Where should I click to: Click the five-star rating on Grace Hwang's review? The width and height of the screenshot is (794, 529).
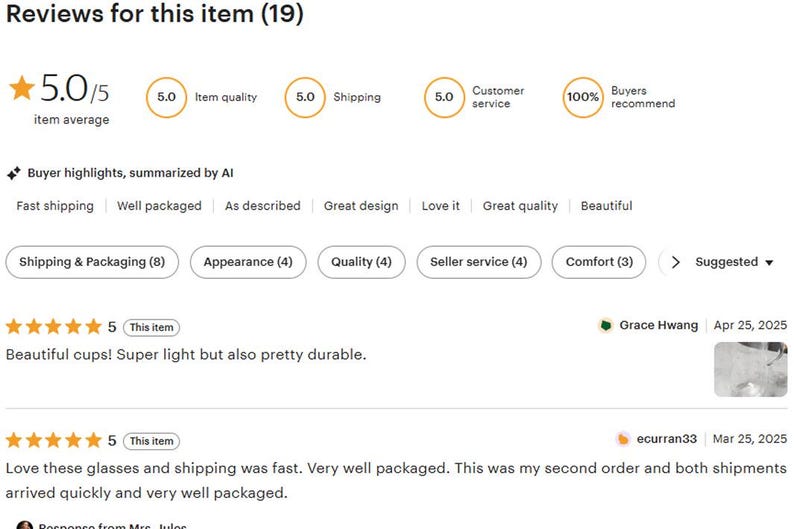(x=54, y=327)
